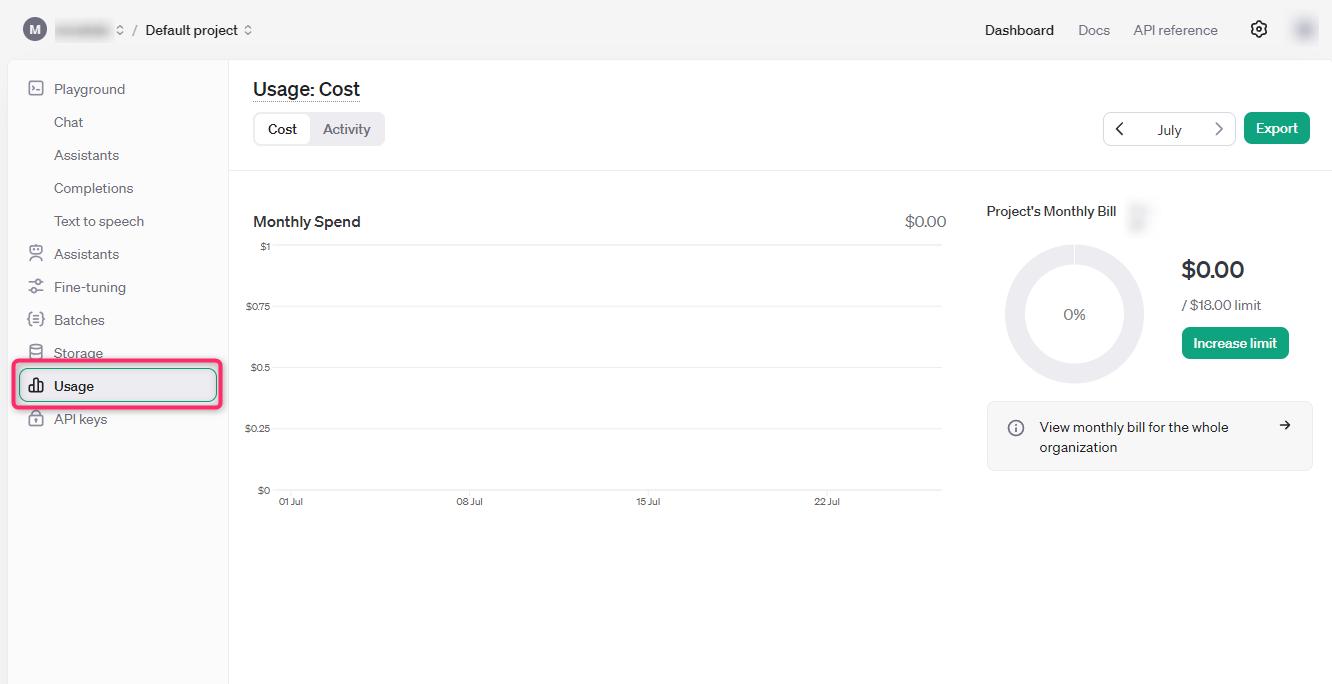Go to previous month with left chevron
This screenshot has height=684, width=1332.
pos(1120,129)
